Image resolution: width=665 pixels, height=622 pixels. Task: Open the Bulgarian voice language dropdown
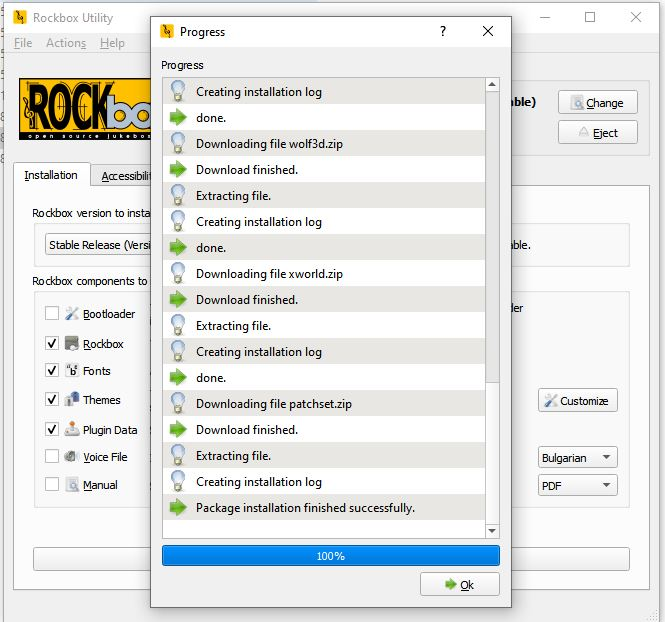coord(578,458)
